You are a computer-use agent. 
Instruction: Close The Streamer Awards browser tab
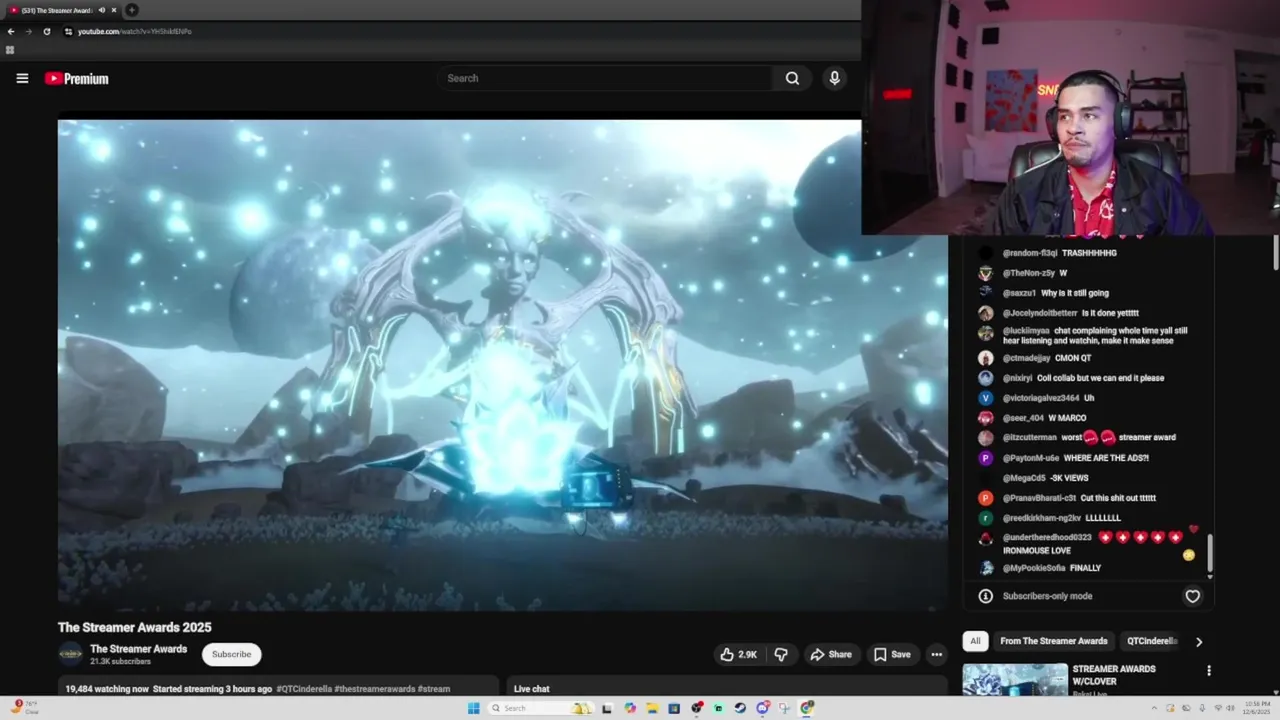[x=114, y=10]
